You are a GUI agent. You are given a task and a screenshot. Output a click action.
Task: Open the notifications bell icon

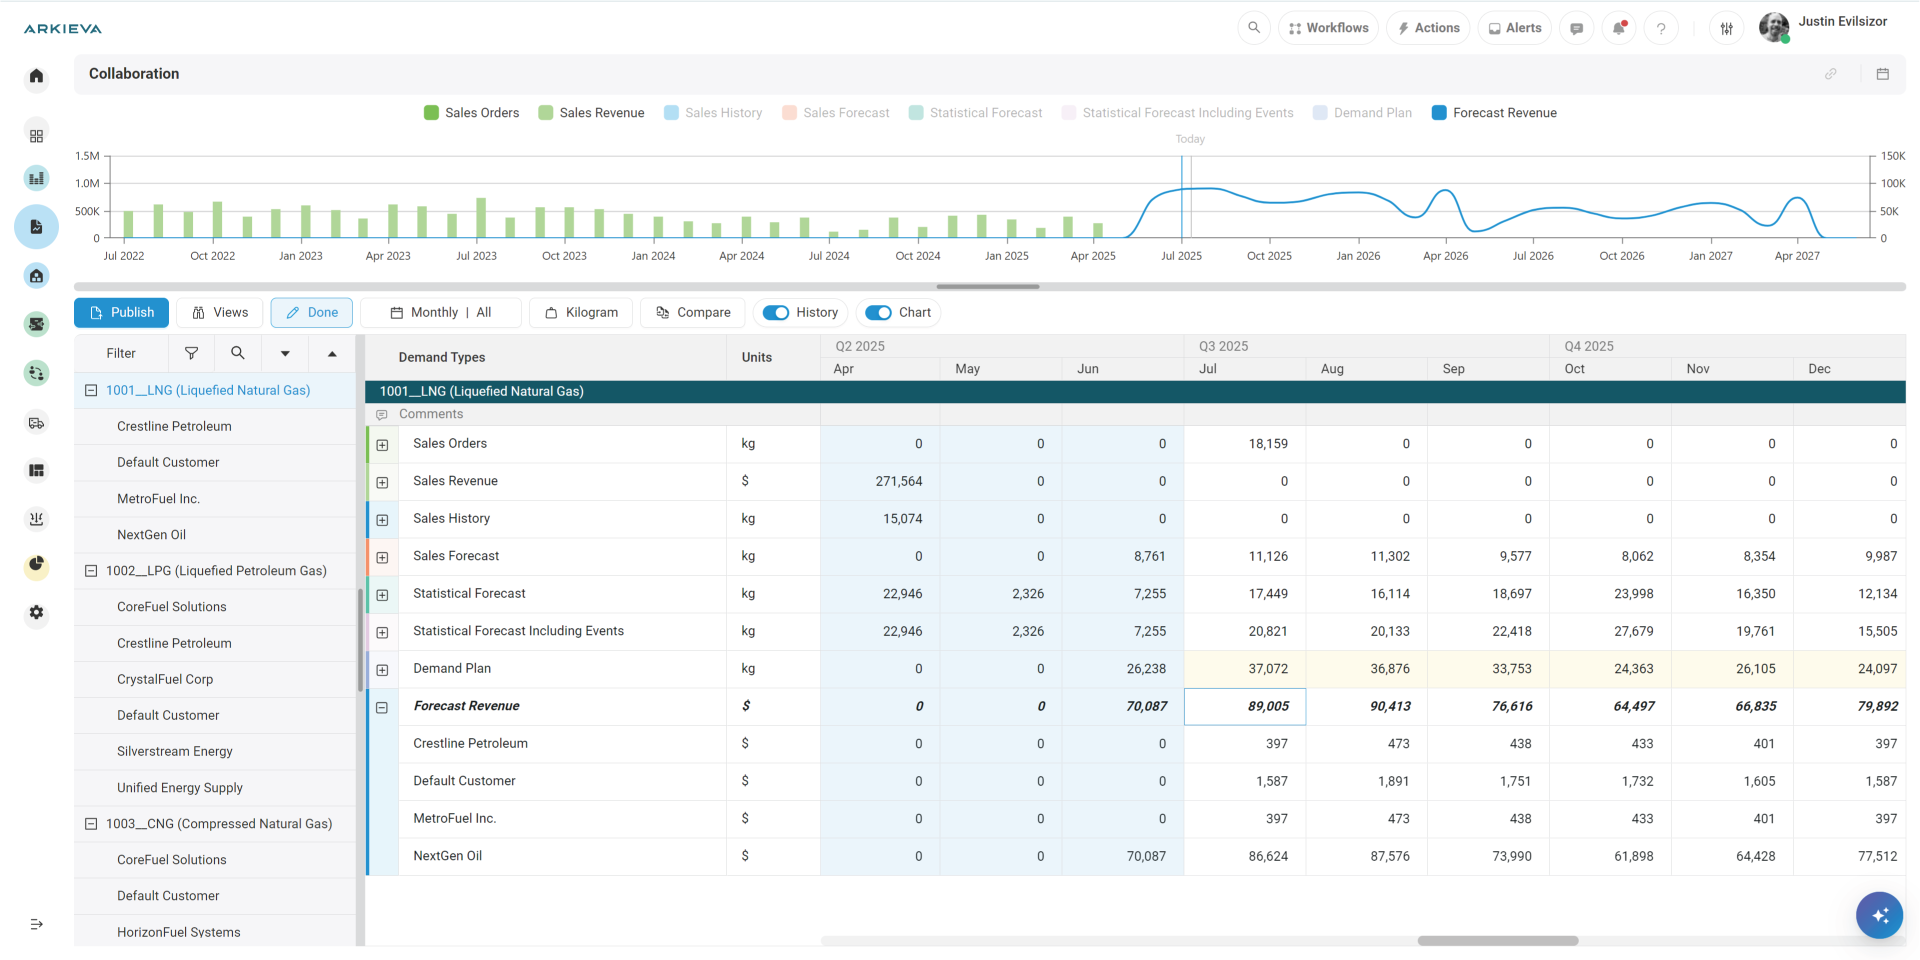tap(1618, 28)
